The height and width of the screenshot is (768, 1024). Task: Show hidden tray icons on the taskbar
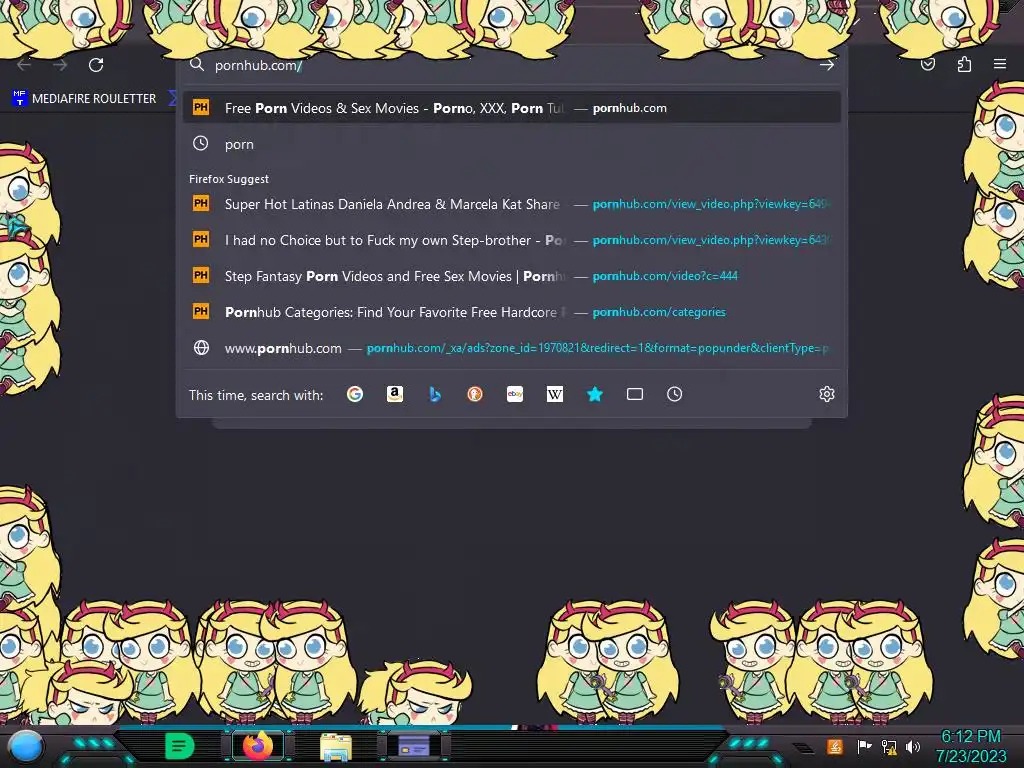click(x=803, y=748)
